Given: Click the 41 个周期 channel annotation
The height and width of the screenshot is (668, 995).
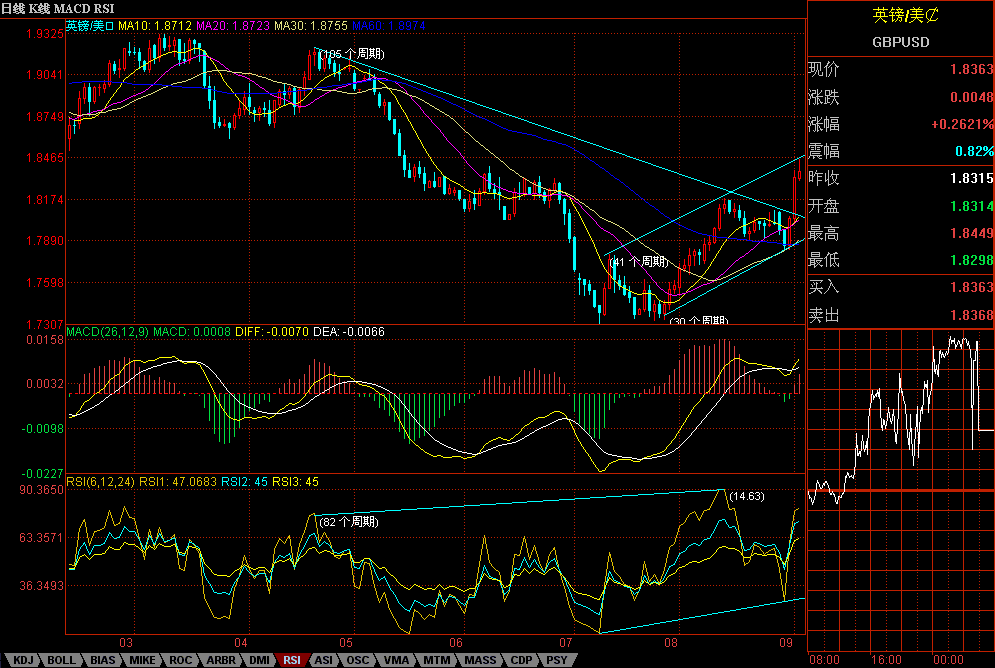Looking at the screenshot, I should [x=639, y=261].
